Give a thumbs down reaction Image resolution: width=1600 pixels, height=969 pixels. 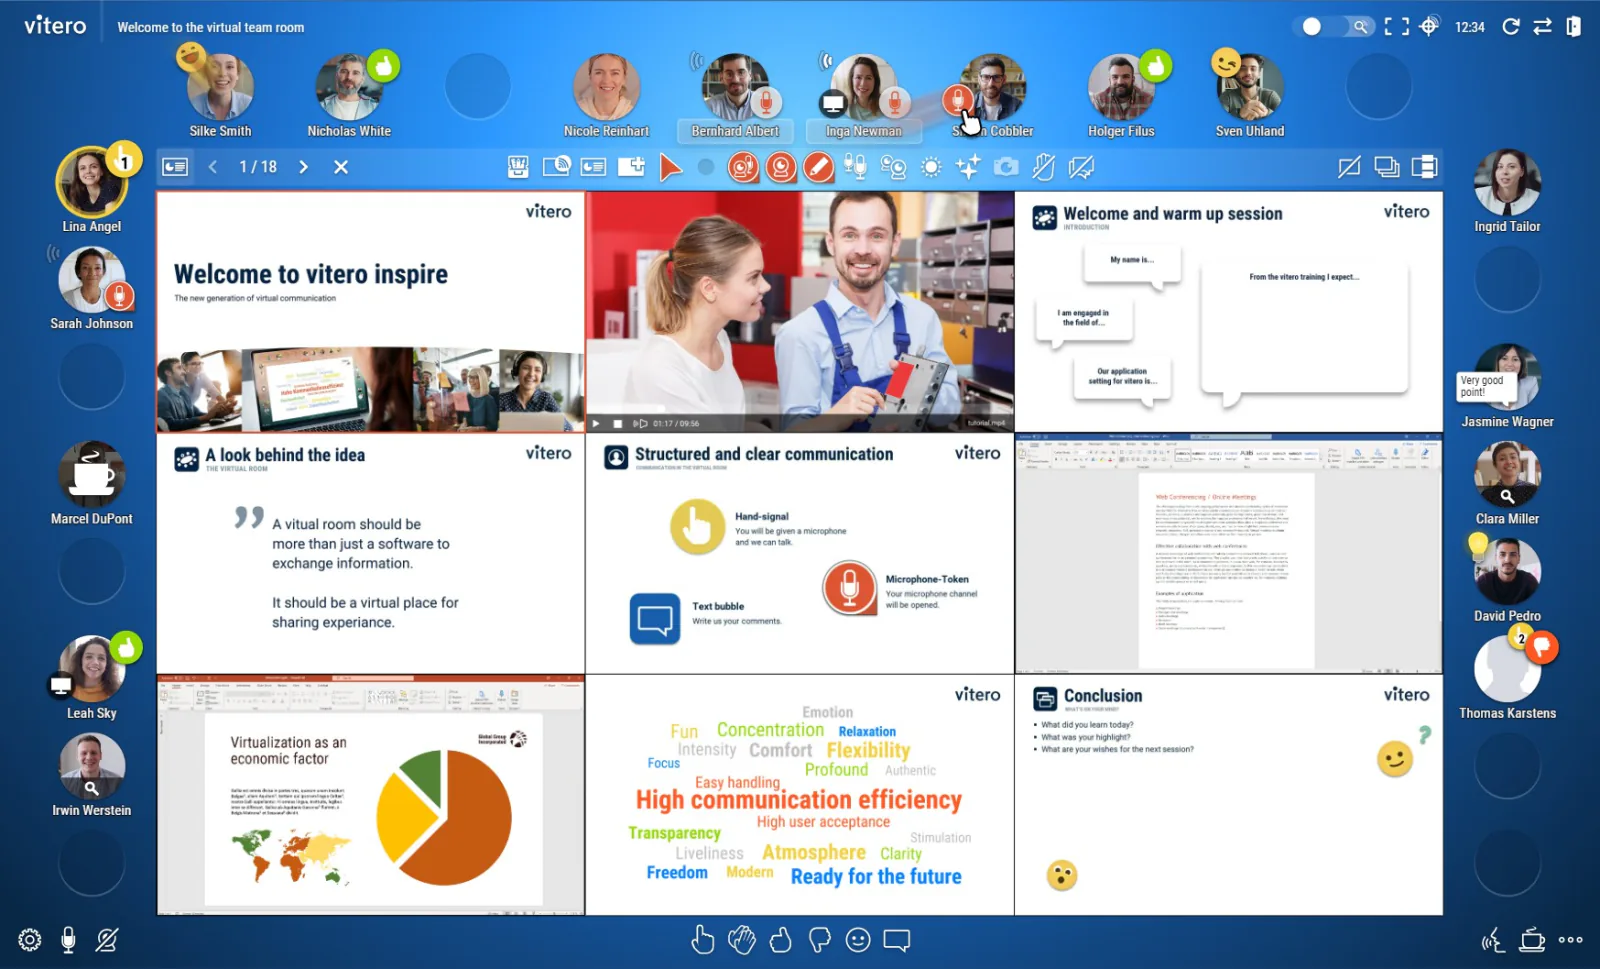(819, 940)
